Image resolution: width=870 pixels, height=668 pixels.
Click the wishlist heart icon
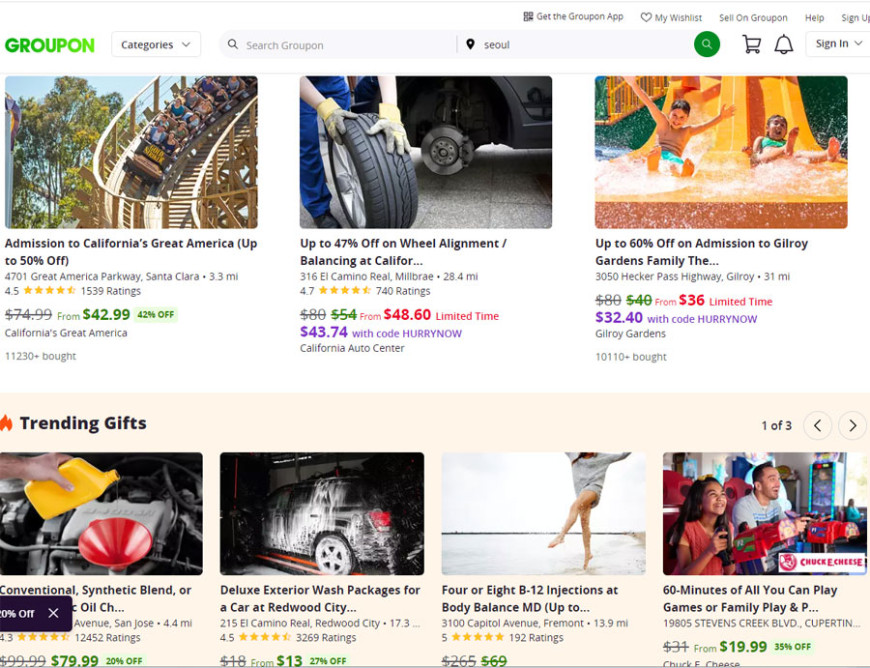coord(646,17)
